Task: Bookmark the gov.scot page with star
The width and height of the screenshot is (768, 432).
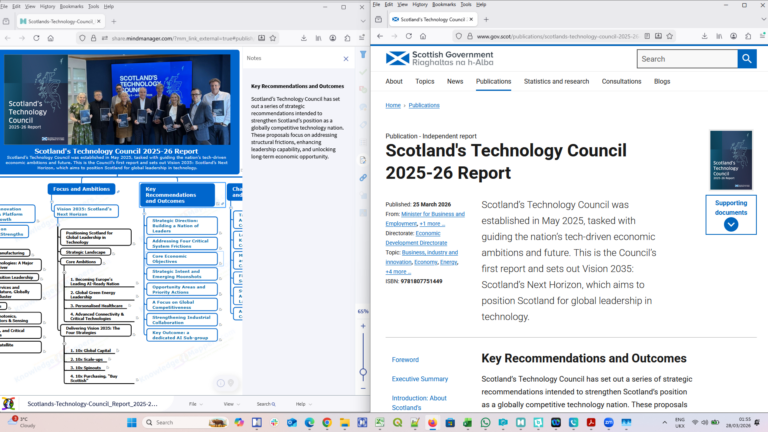Action: coord(670,36)
